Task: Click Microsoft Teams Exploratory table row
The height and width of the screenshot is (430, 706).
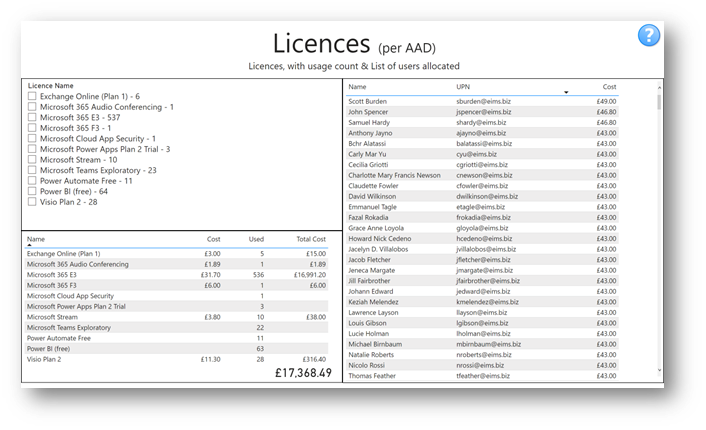Action: pos(176,327)
